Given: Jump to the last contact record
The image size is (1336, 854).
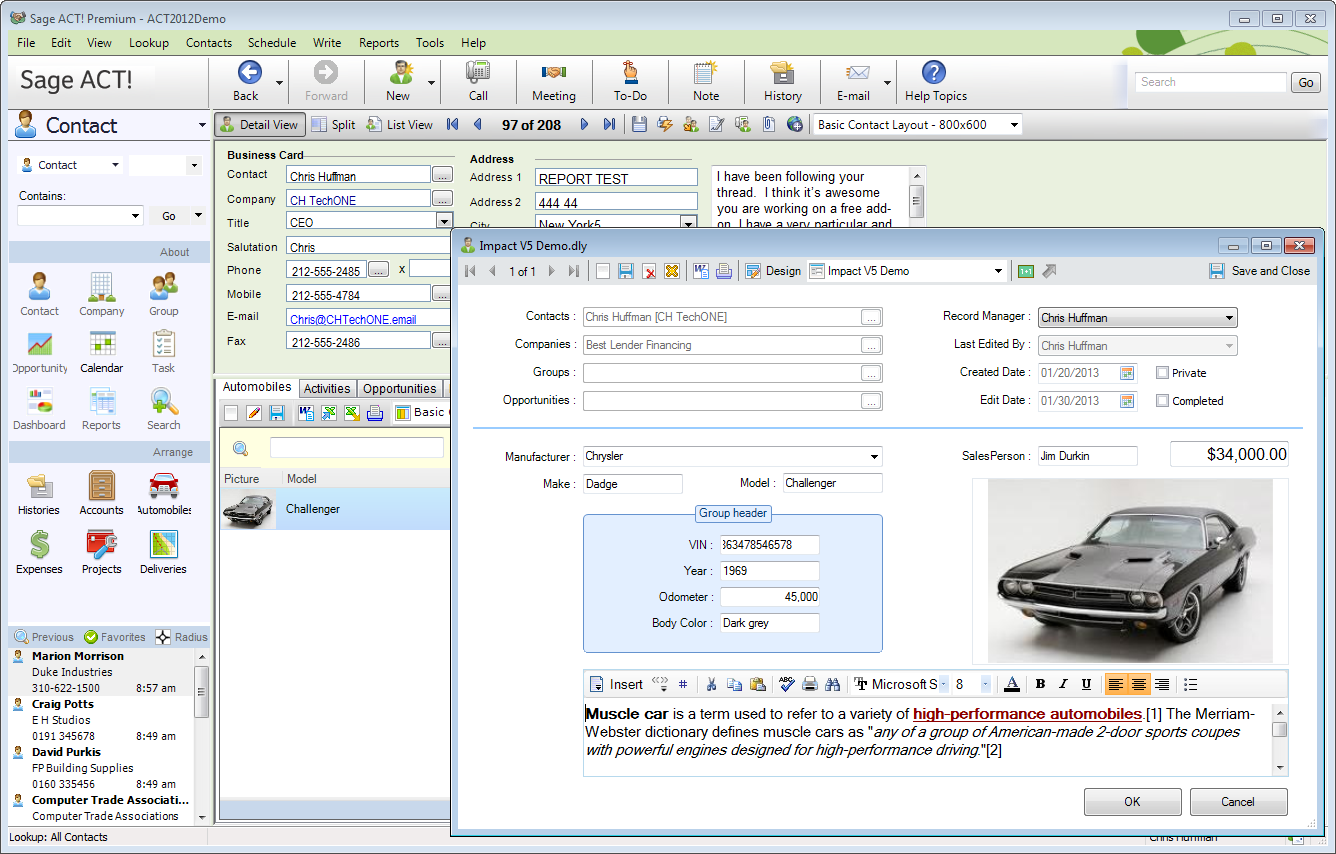Looking at the screenshot, I should click(610, 125).
